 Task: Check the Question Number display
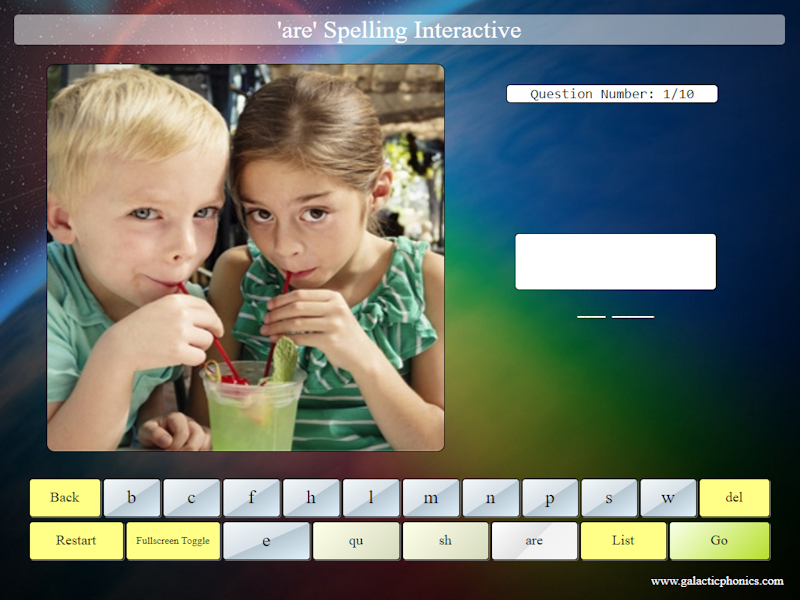click(613, 94)
